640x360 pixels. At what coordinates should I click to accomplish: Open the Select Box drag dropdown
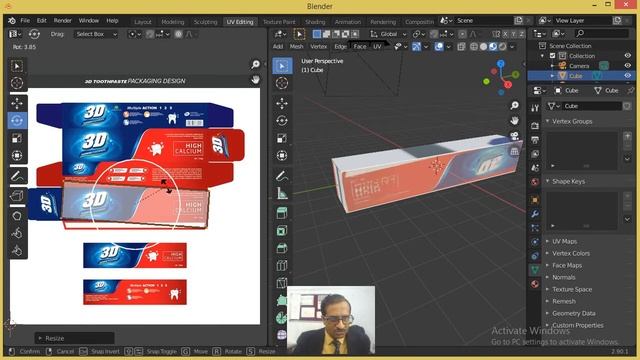click(x=96, y=34)
